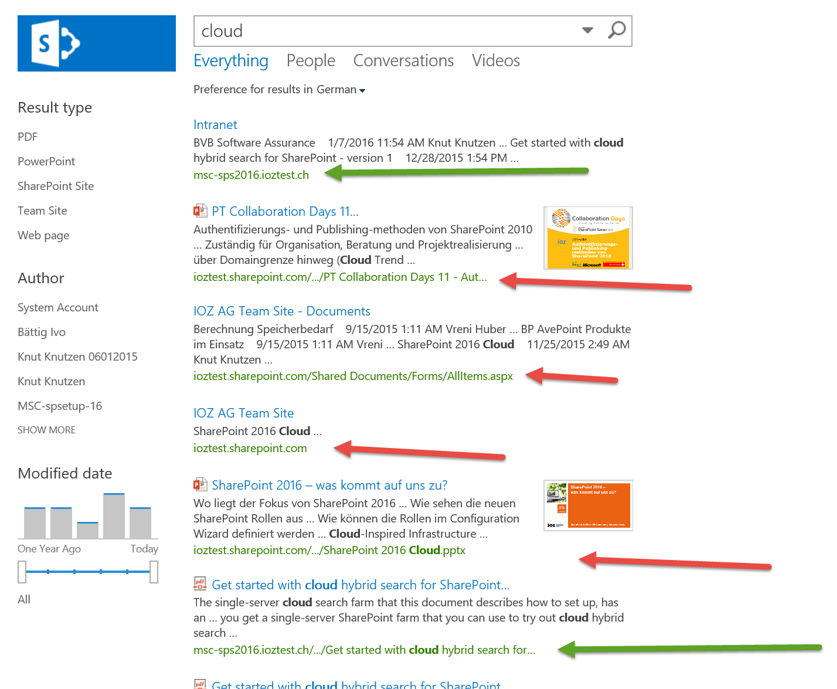Open the 'msc-sps2016.ioztest.ch/.../Get started' URL
The height and width of the screenshot is (689, 837).
click(364, 650)
